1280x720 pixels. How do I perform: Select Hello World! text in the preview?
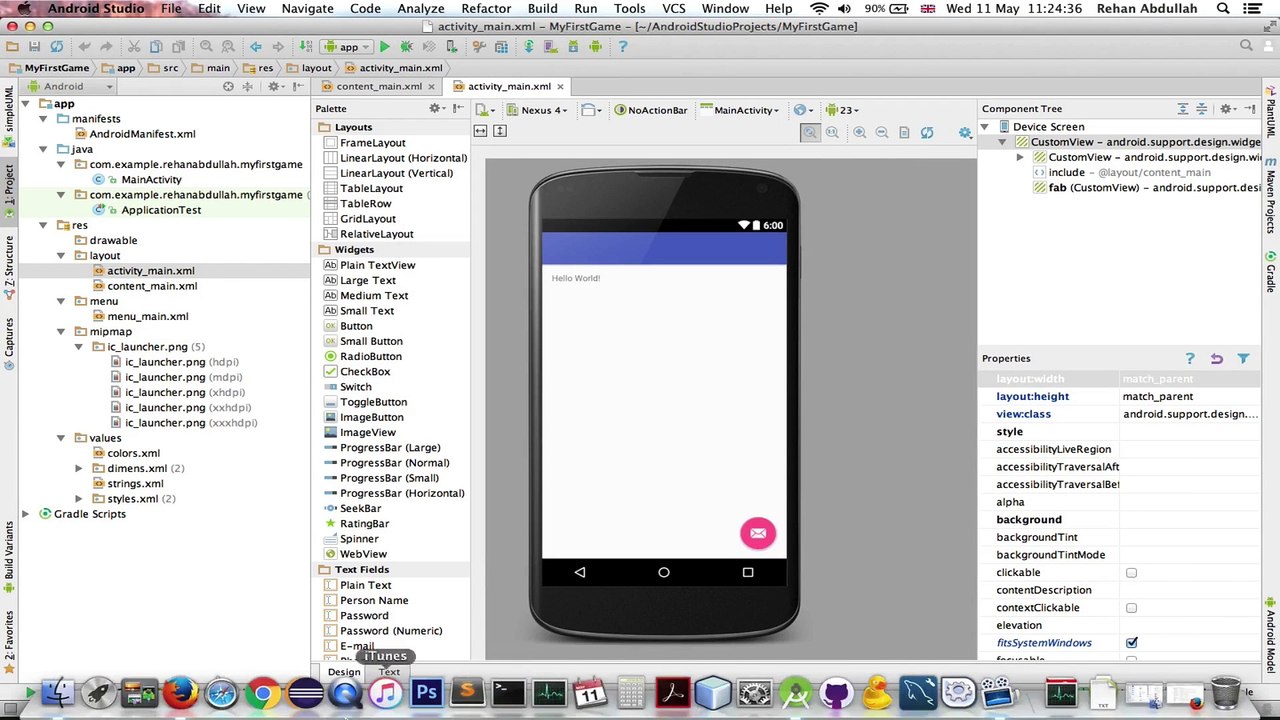click(576, 278)
